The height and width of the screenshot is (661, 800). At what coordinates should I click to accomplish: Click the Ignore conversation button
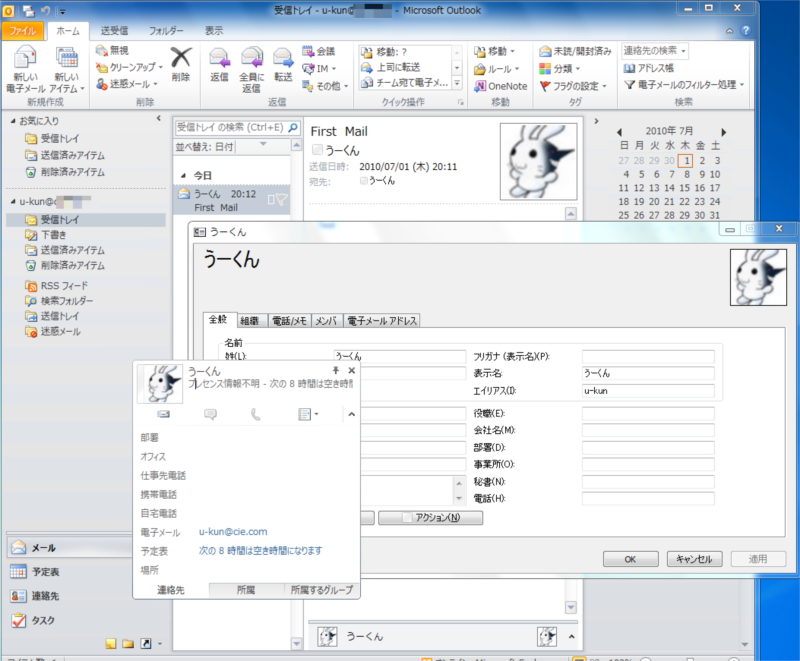(112, 50)
